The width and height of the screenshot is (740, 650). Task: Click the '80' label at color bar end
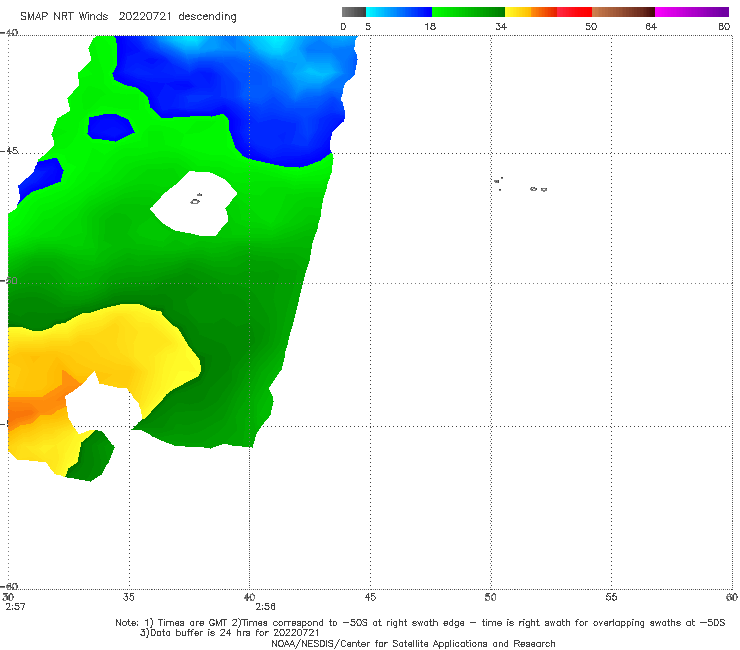[724, 26]
